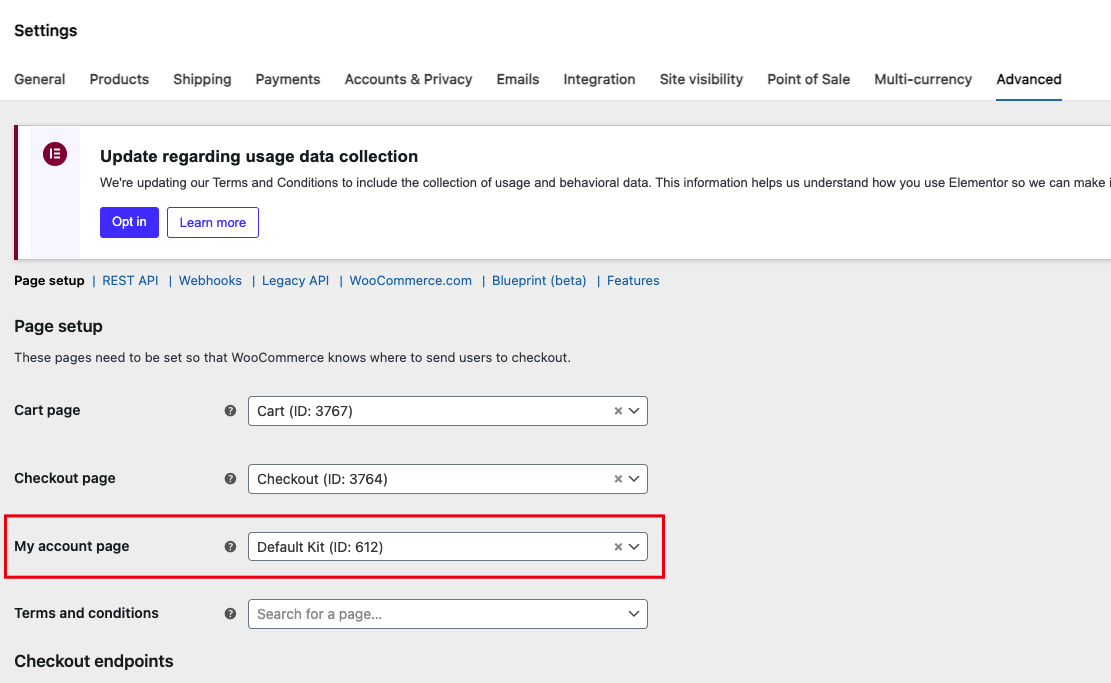
Task: Go to the Point of Sale tab
Action: coord(808,79)
